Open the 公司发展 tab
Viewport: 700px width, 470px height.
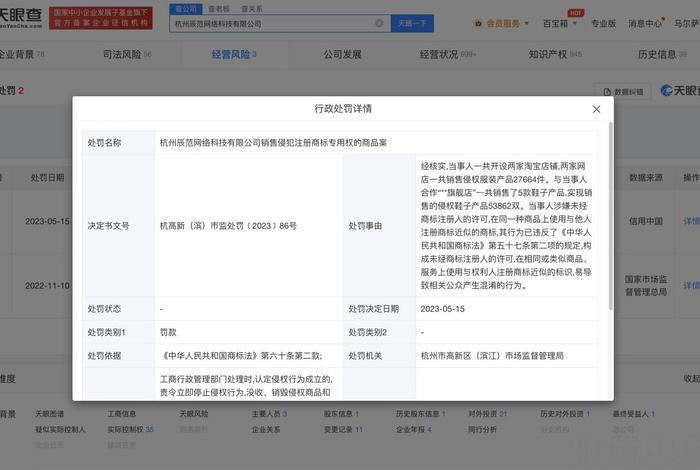point(342,54)
